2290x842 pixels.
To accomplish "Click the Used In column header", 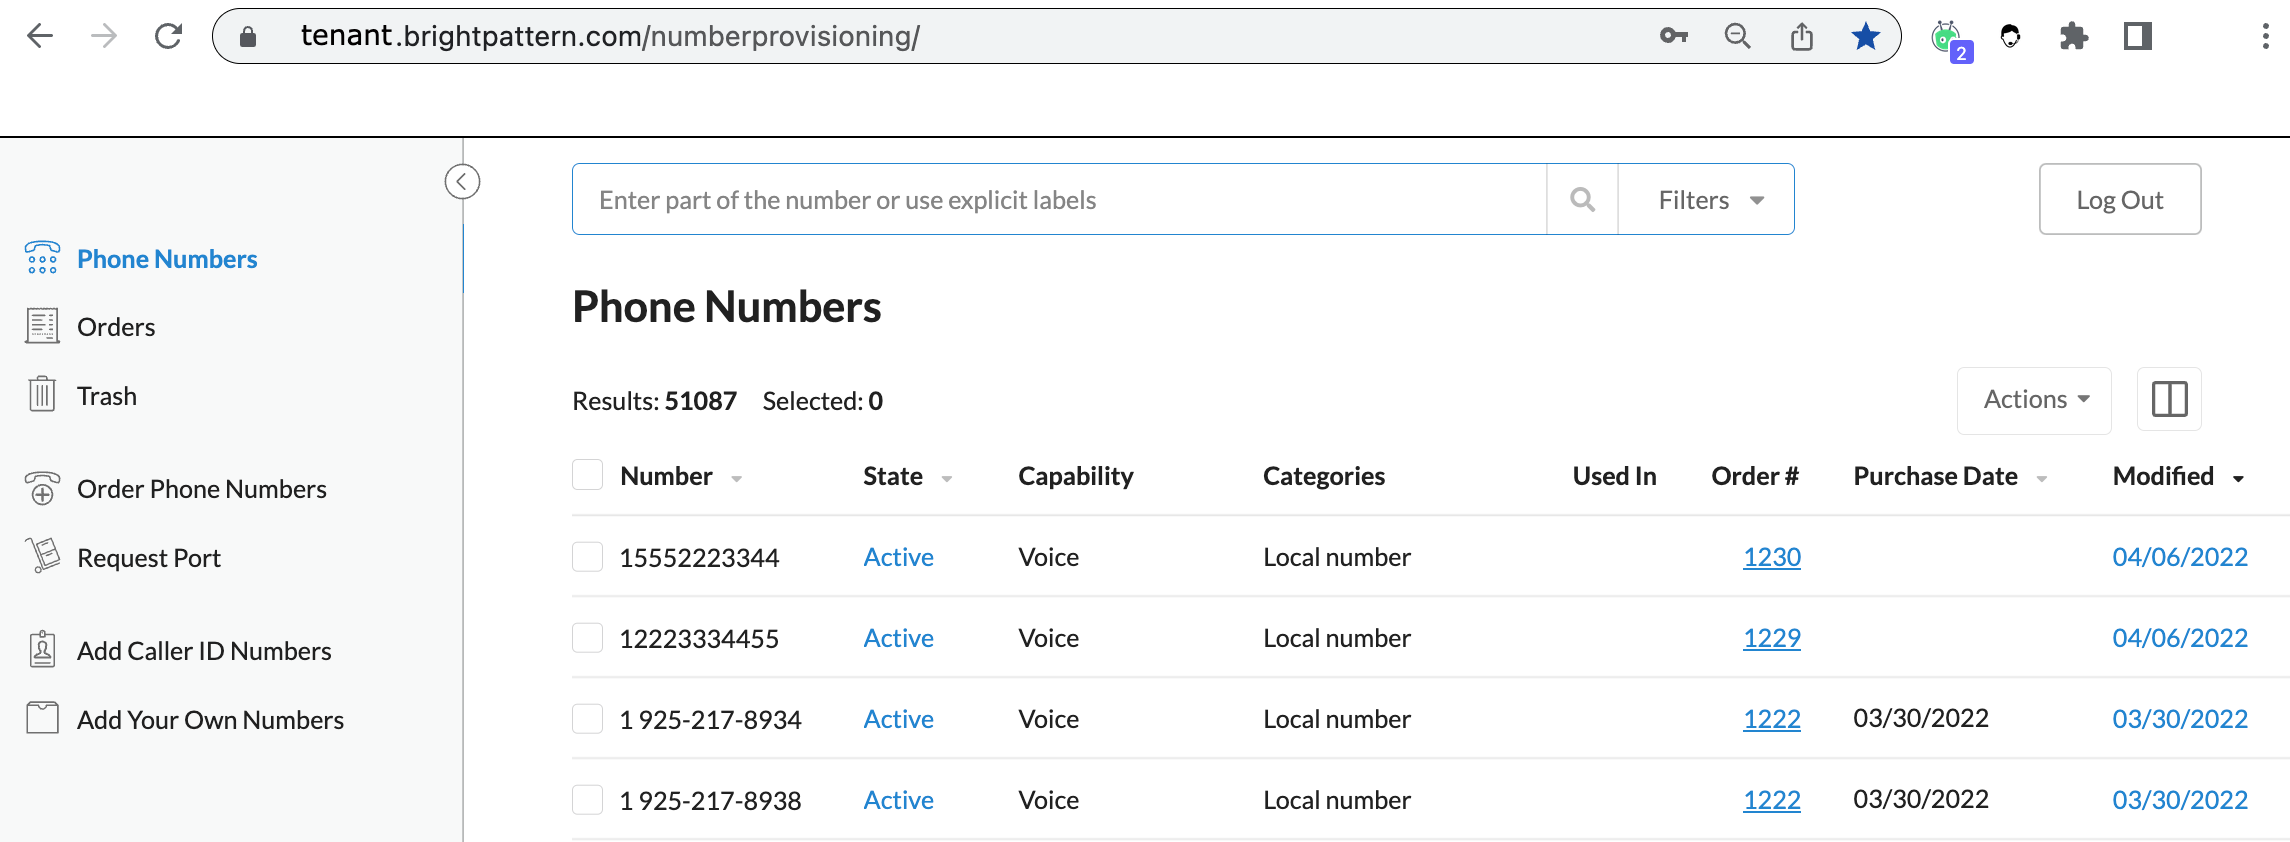I will coord(1614,476).
